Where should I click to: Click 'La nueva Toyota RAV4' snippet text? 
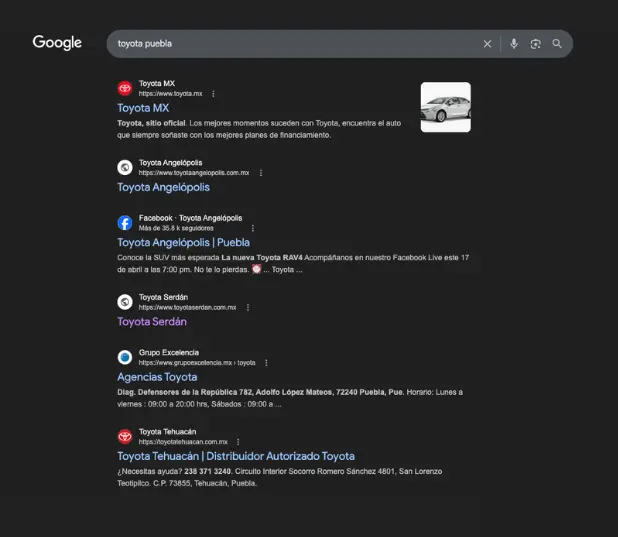tap(262, 258)
